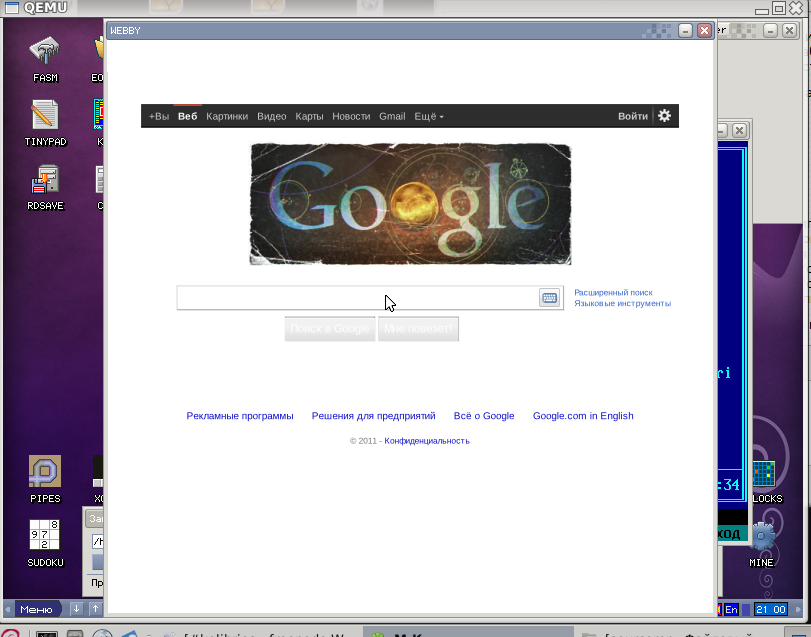This screenshot has height=637, width=811.
Task: Open the SUDOKU game icon
Action: pyautogui.click(x=45, y=535)
